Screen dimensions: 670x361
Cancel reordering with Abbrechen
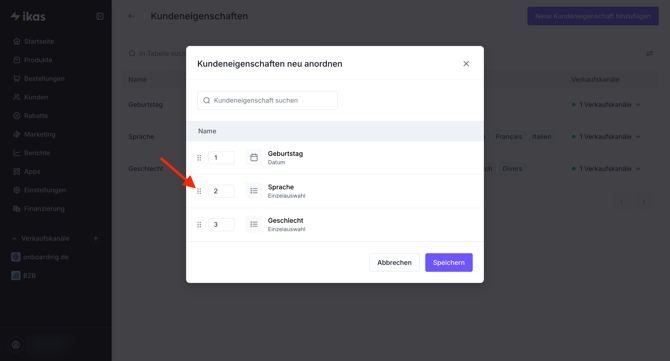394,262
